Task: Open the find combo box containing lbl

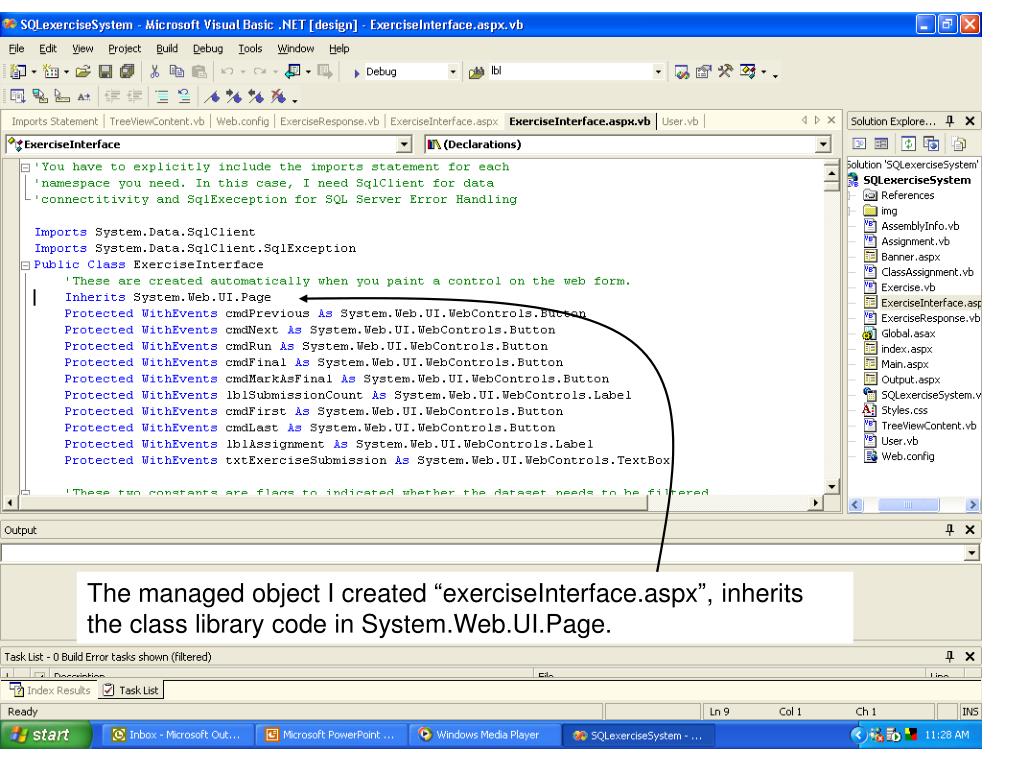Action: pos(658,72)
